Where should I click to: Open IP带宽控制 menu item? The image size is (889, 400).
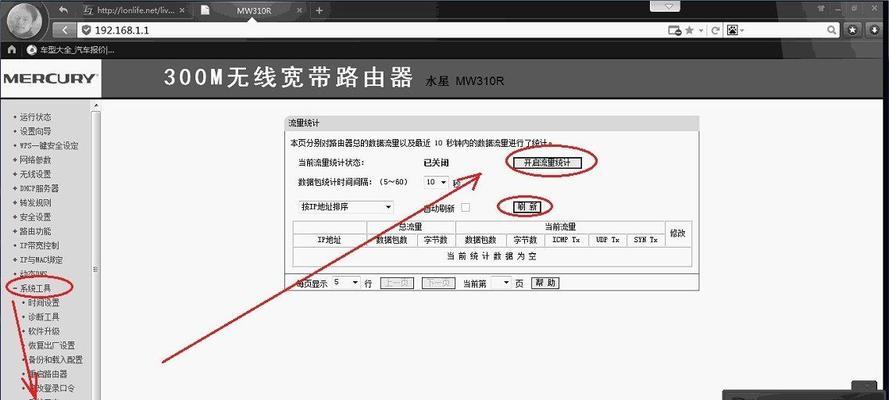(x=39, y=245)
